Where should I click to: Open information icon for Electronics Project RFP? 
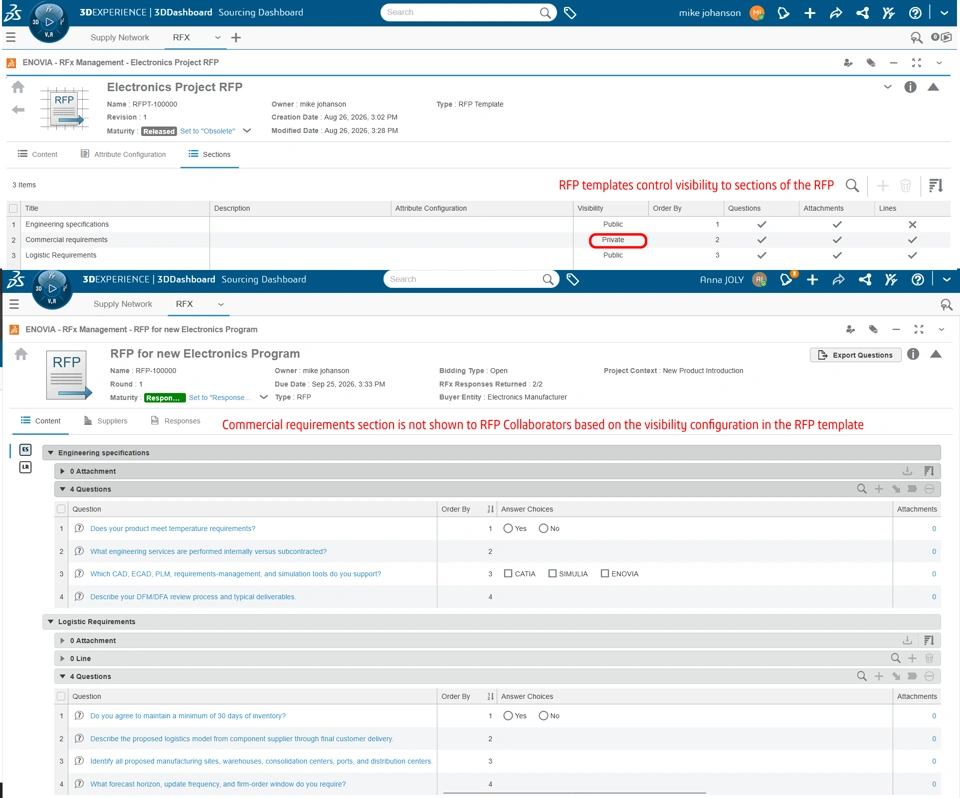coord(910,87)
